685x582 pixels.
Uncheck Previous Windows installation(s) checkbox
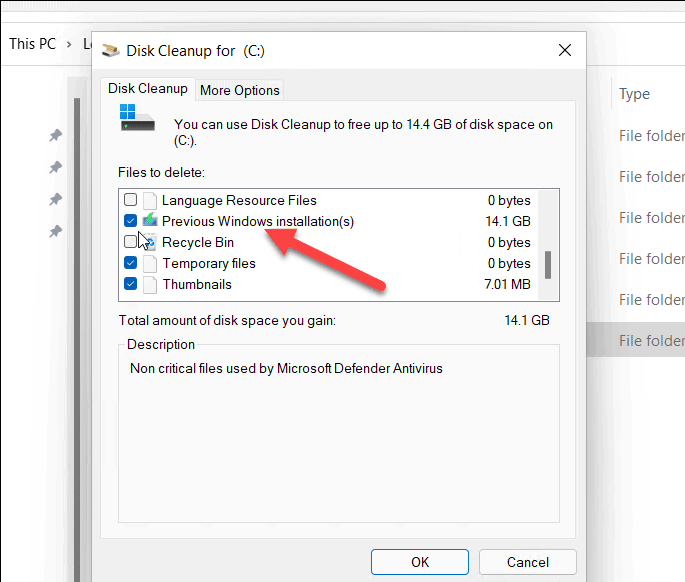coord(130,221)
